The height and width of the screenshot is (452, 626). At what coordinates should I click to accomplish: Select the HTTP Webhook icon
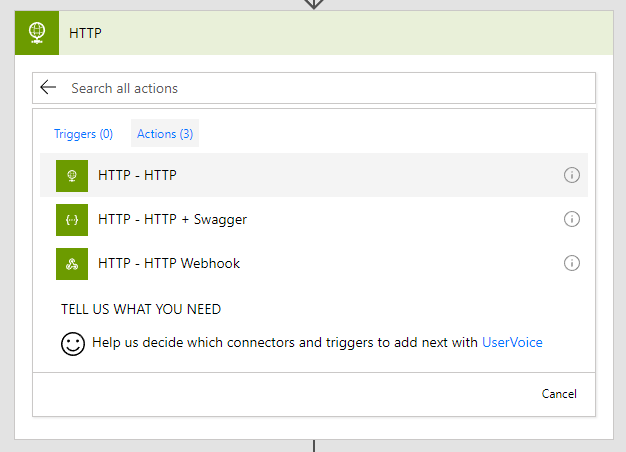(72, 263)
